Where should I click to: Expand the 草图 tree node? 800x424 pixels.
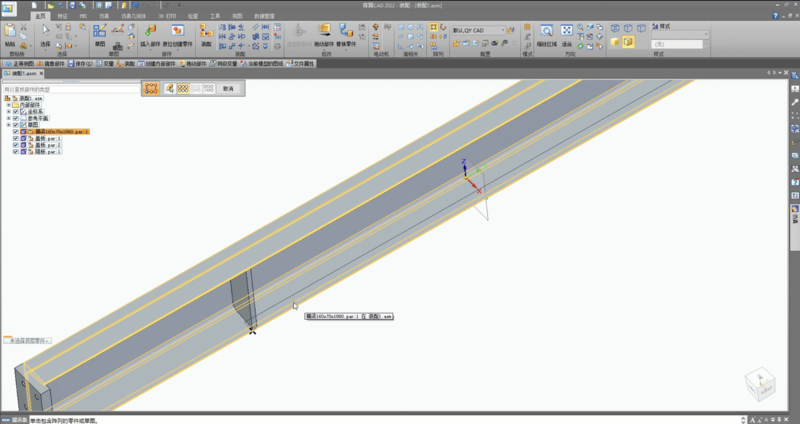click(x=9, y=125)
